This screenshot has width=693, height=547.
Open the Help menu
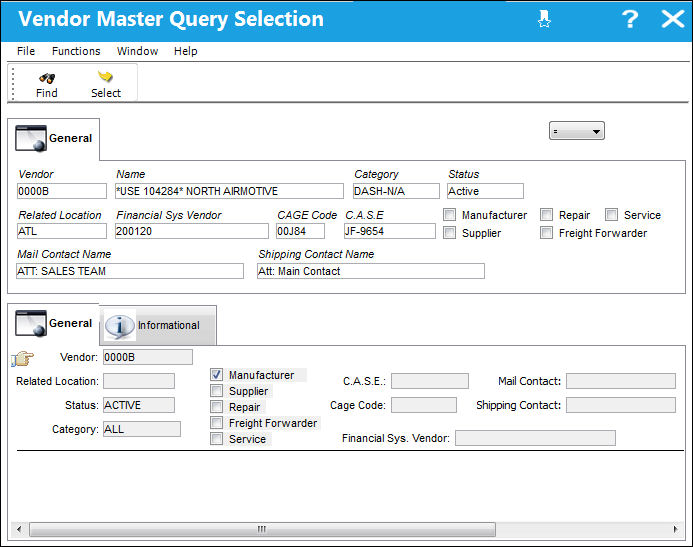(x=186, y=51)
